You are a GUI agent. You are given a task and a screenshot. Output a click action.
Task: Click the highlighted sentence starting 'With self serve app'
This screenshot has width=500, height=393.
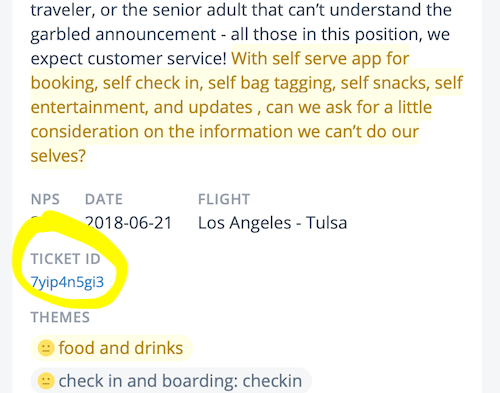coord(247,107)
